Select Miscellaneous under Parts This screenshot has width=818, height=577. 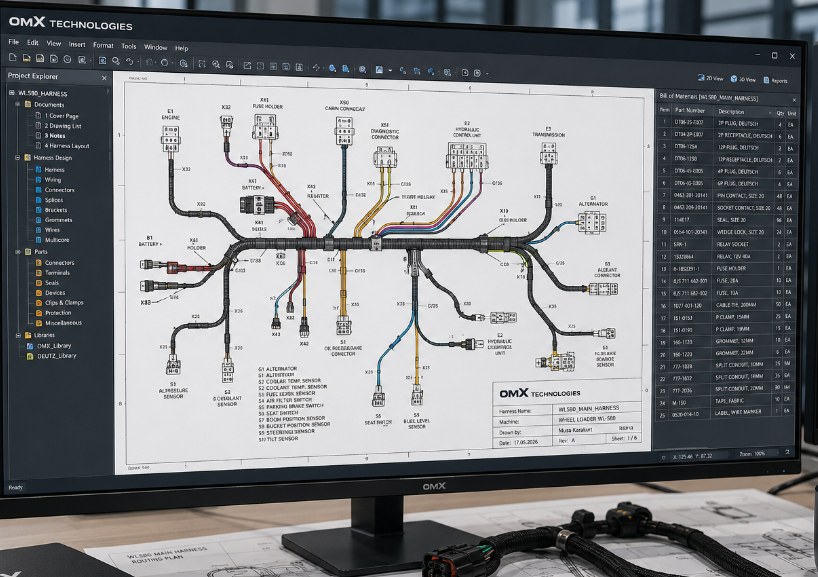64,323
